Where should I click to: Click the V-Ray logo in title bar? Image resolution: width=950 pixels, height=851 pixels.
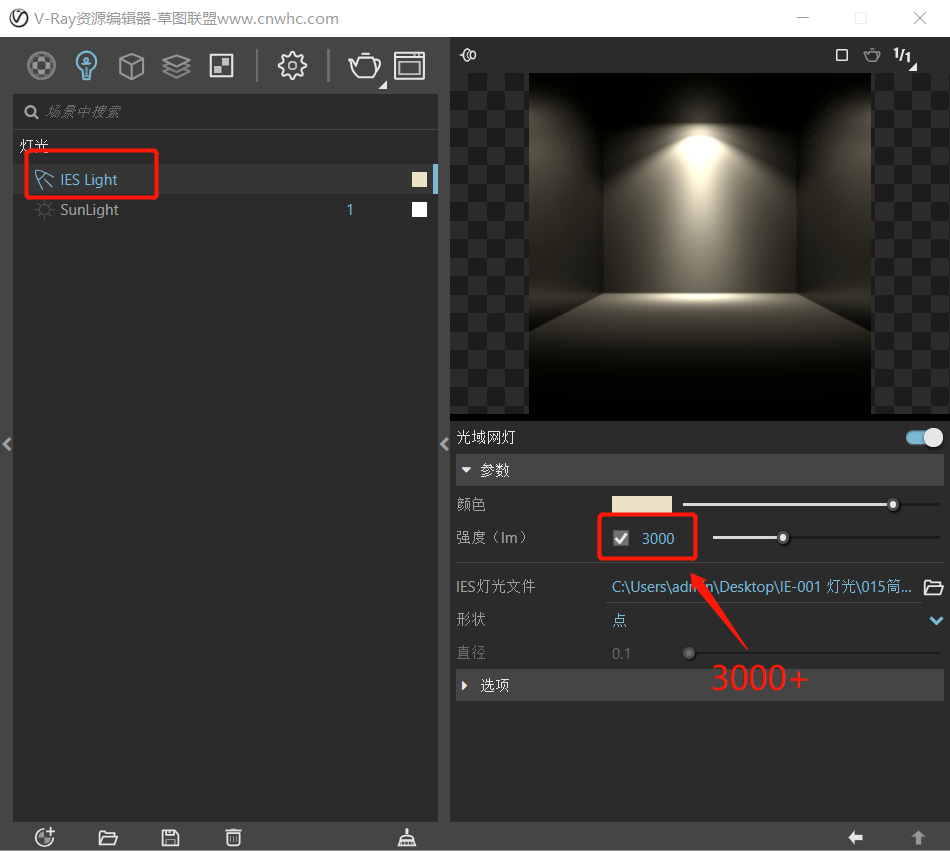coord(19,18)
